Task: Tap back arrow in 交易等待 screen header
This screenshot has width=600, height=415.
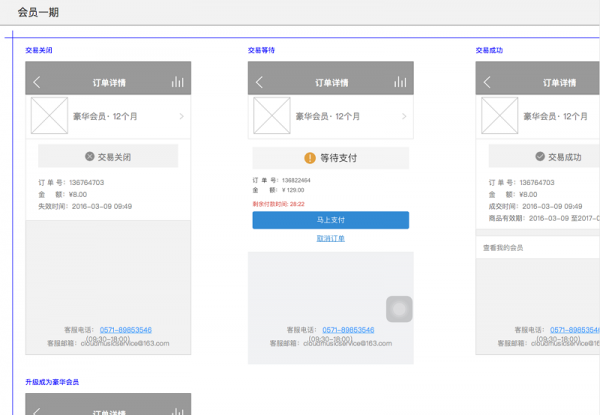Action: click(260, 82)
